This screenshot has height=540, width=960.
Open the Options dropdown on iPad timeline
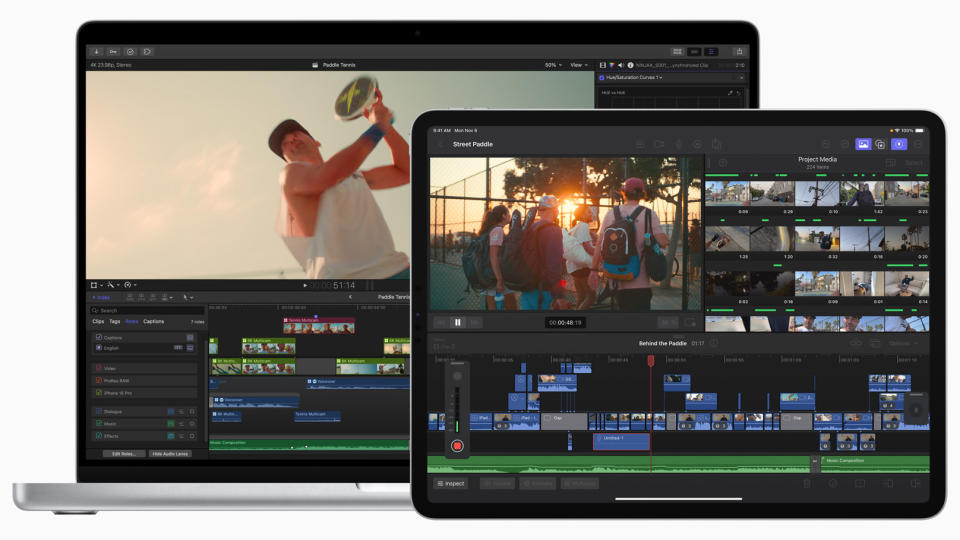[x=902, y=343]
